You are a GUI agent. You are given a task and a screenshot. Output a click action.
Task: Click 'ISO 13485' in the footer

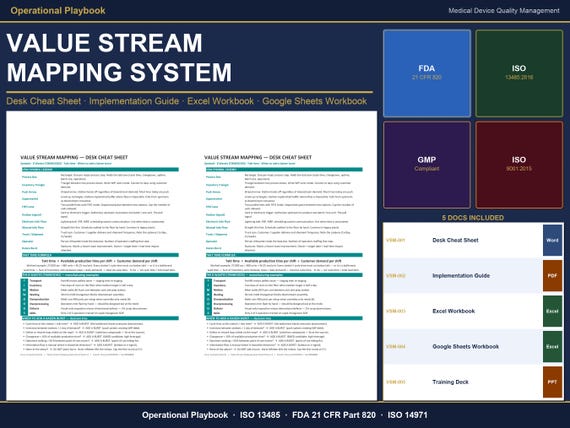260,415
